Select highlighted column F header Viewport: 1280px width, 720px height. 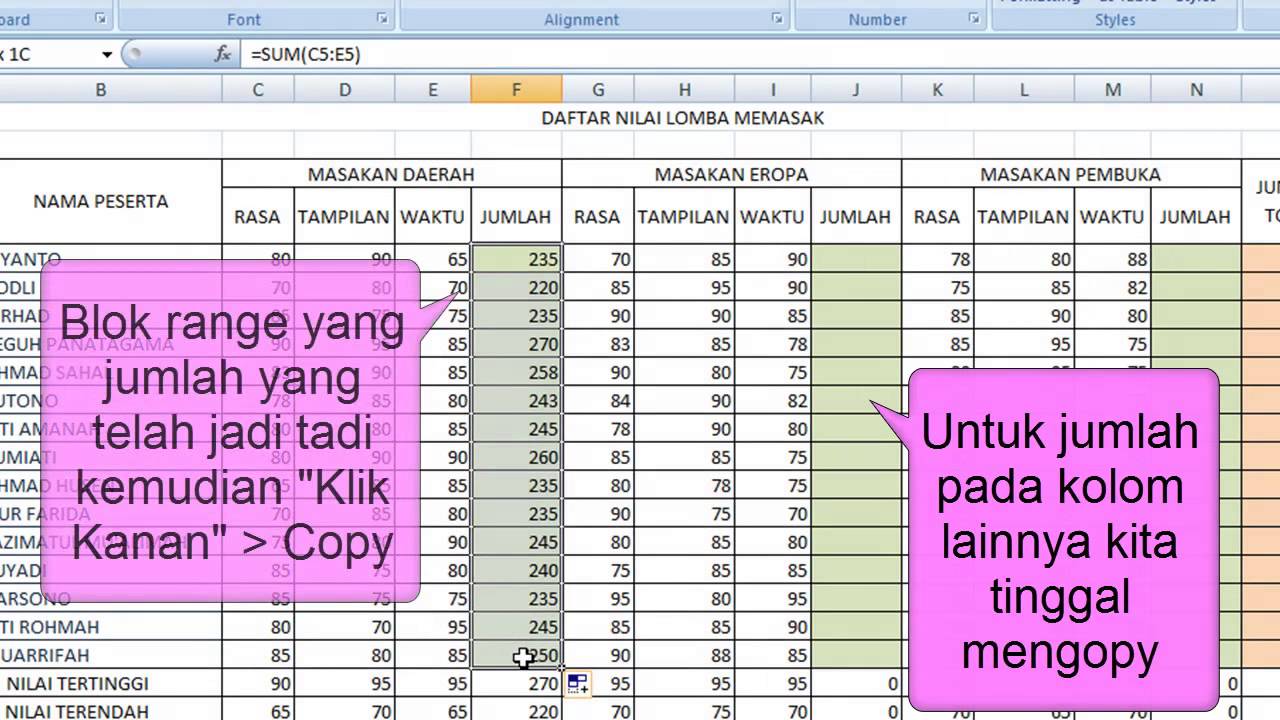coord(516,90)
